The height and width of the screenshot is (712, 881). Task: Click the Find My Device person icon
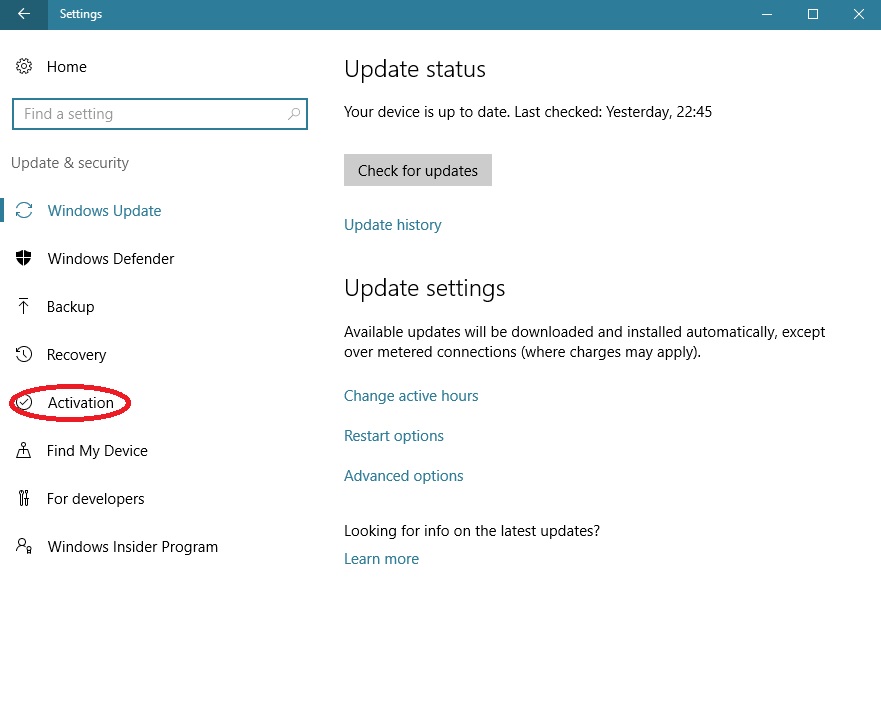pos(24,450)
